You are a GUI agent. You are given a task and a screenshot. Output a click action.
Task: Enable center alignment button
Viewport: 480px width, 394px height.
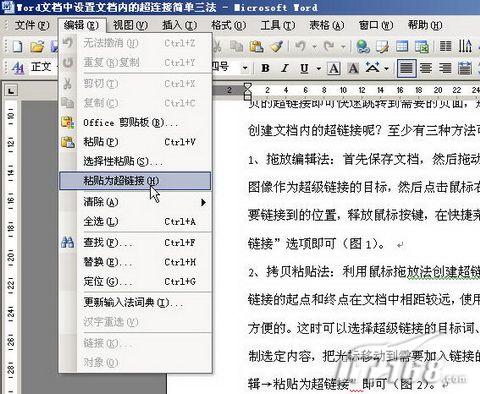426,68
